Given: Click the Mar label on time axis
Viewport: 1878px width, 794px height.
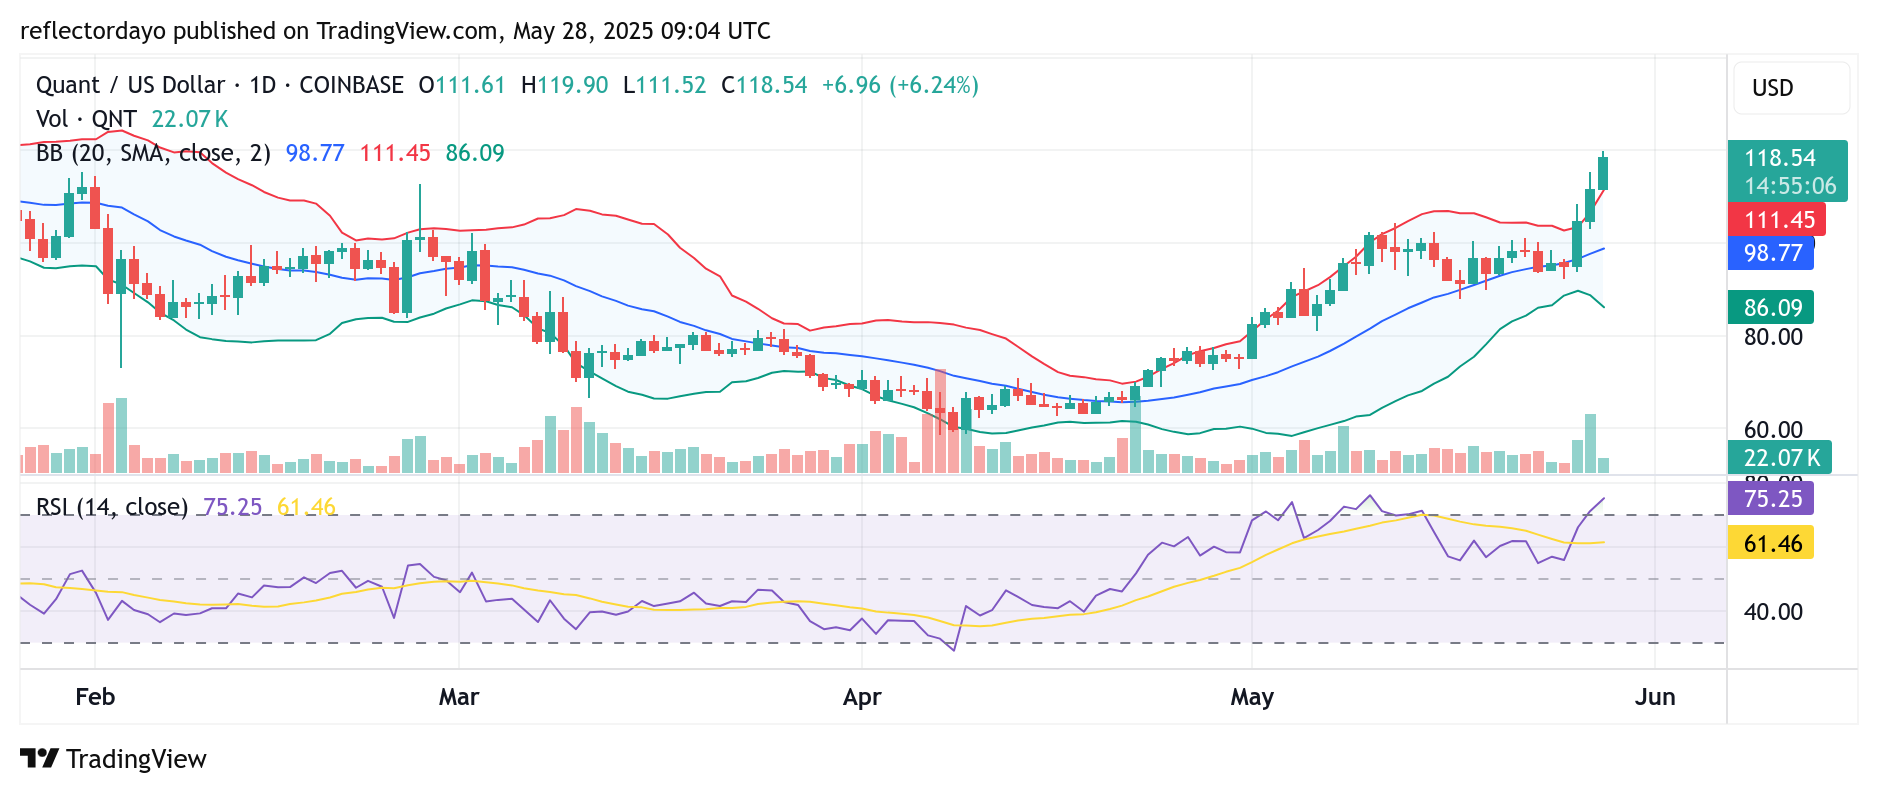Looking at the screenshot, I should [459, 697].
